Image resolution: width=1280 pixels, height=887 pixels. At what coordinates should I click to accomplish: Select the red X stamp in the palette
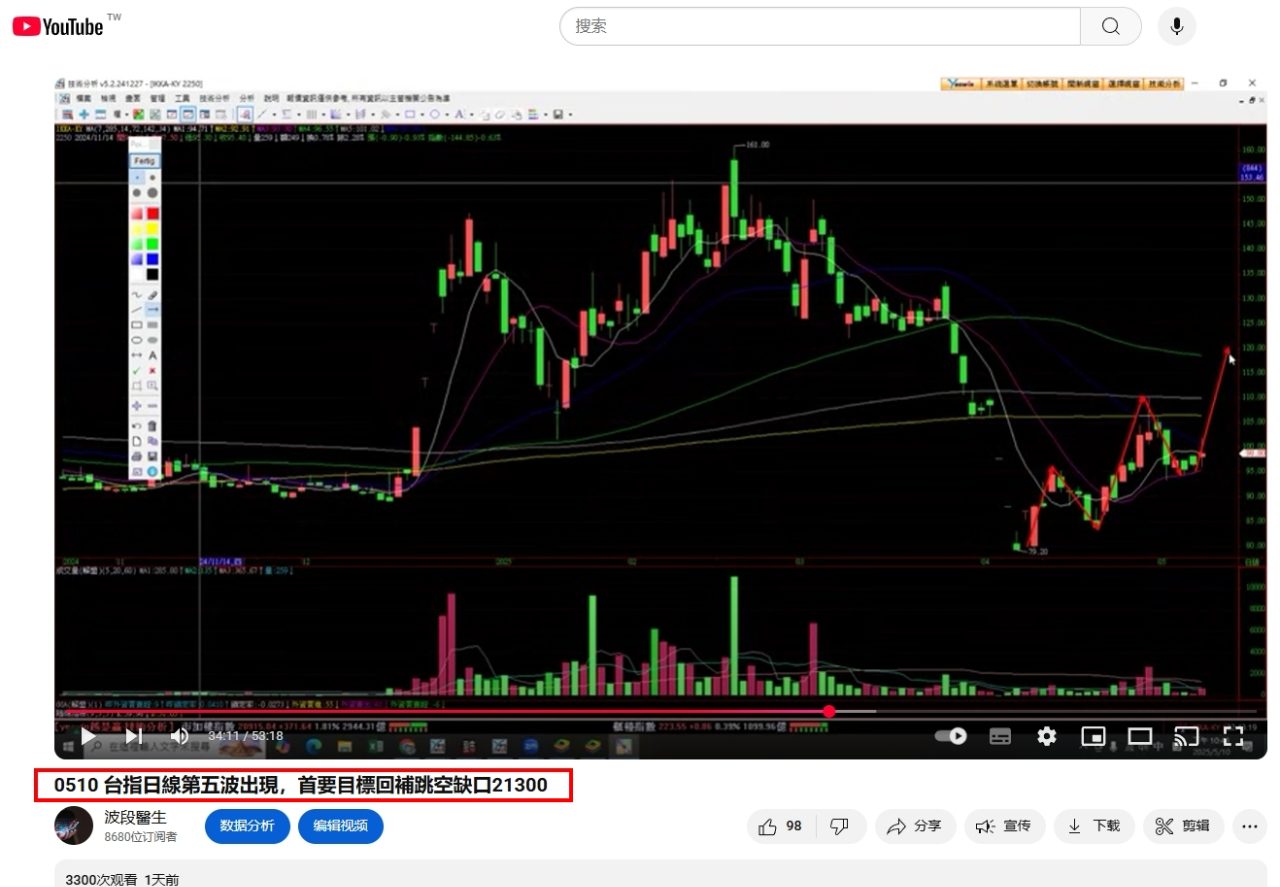(152, 371)
